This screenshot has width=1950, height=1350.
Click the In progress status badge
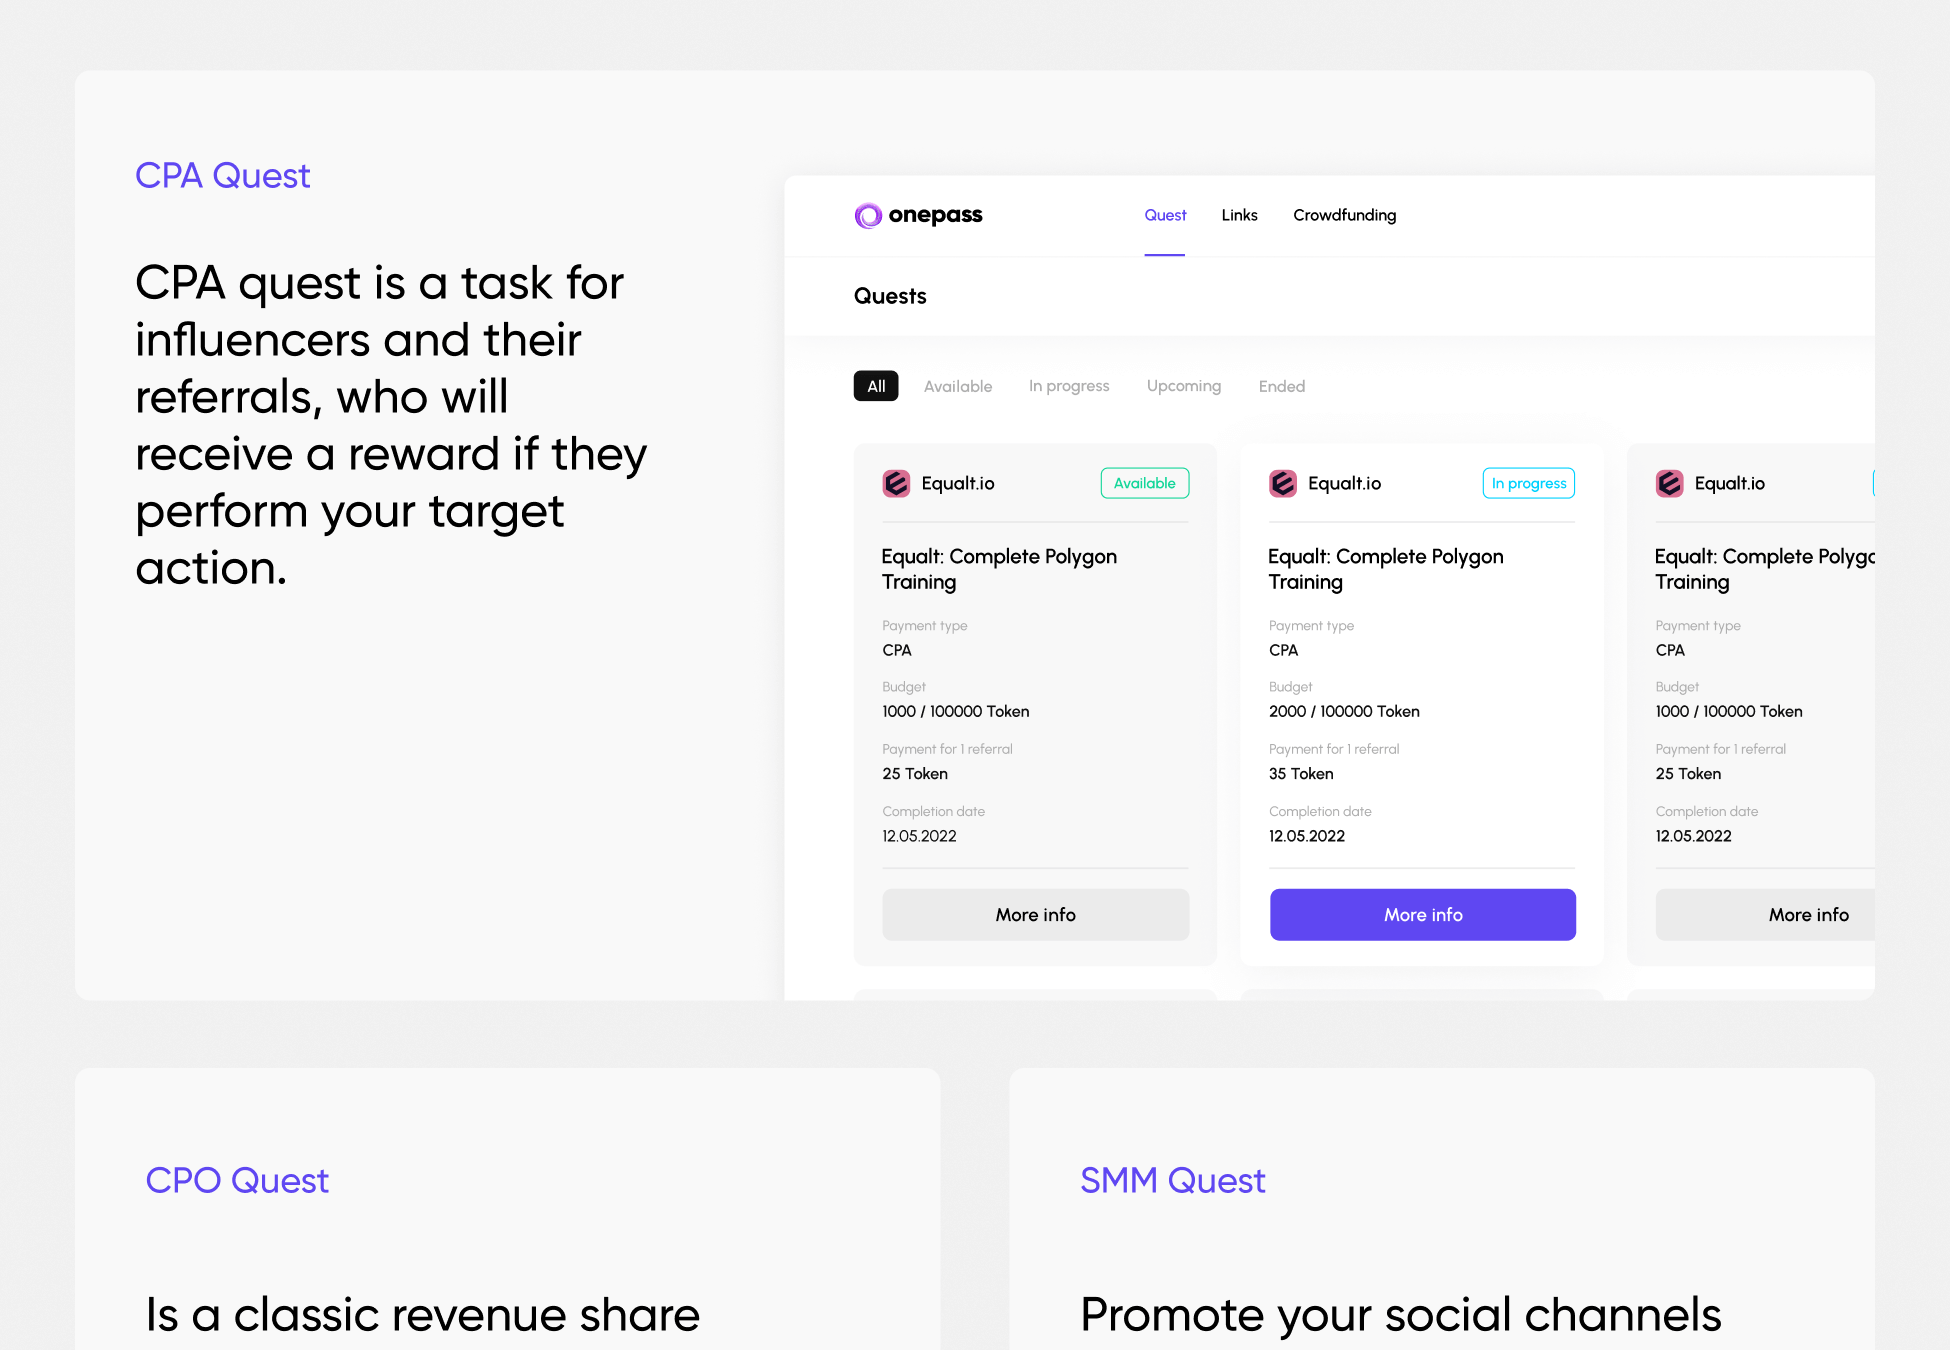(1528, 483)
